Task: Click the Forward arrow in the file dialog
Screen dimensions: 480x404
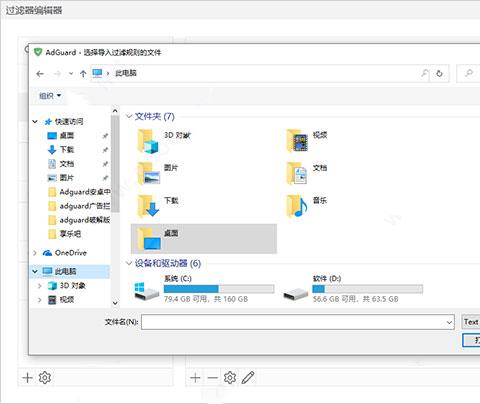Action: coord(57,74)
